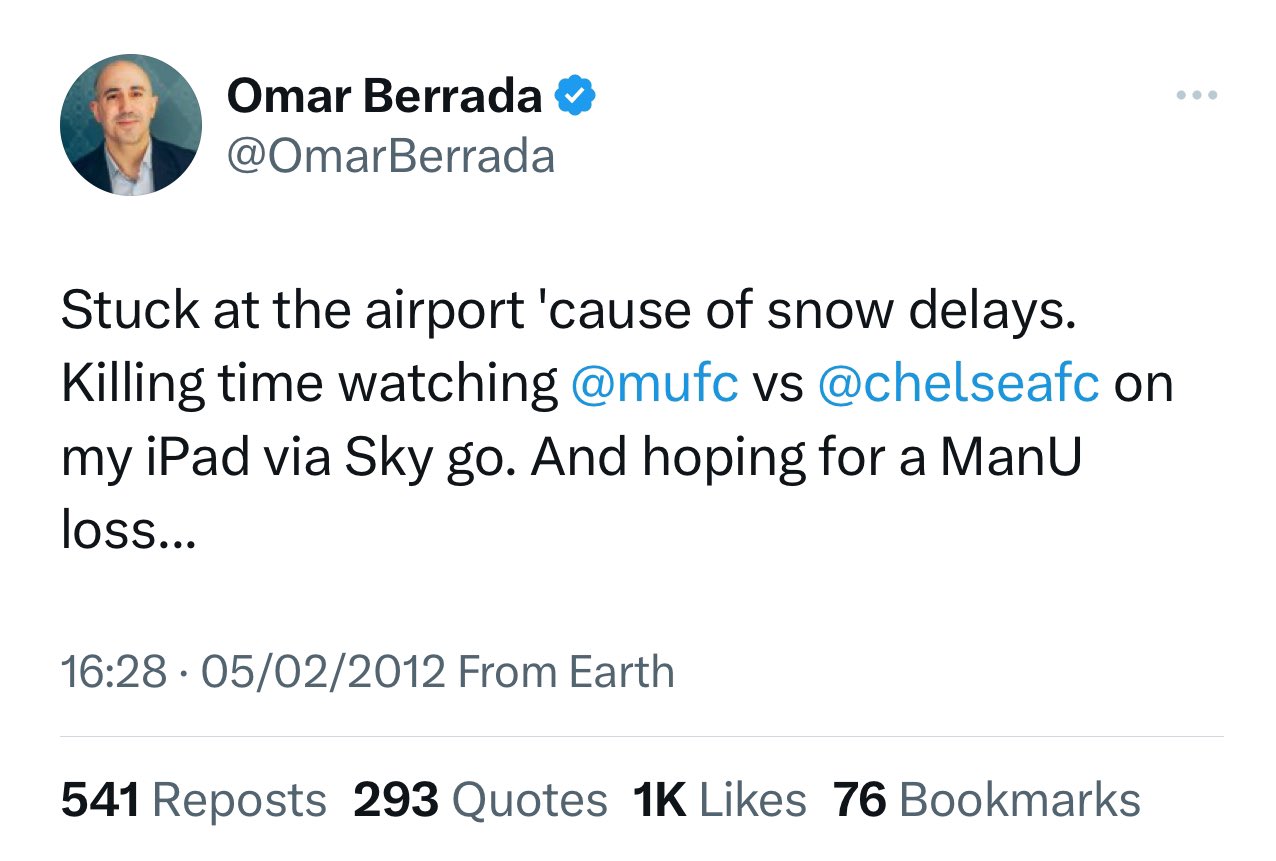
Task: Show the 293 Quotes
Action: (480, 800)
